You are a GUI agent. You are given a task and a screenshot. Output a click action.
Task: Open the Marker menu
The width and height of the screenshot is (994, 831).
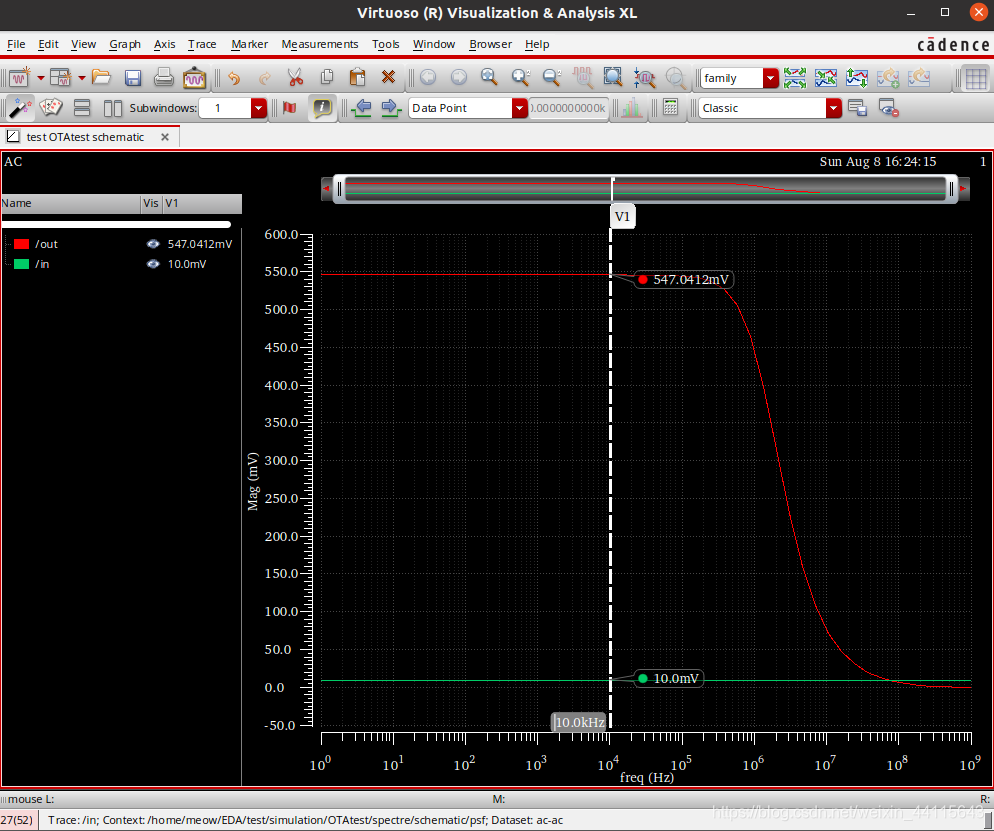click(x=249, y=44)
